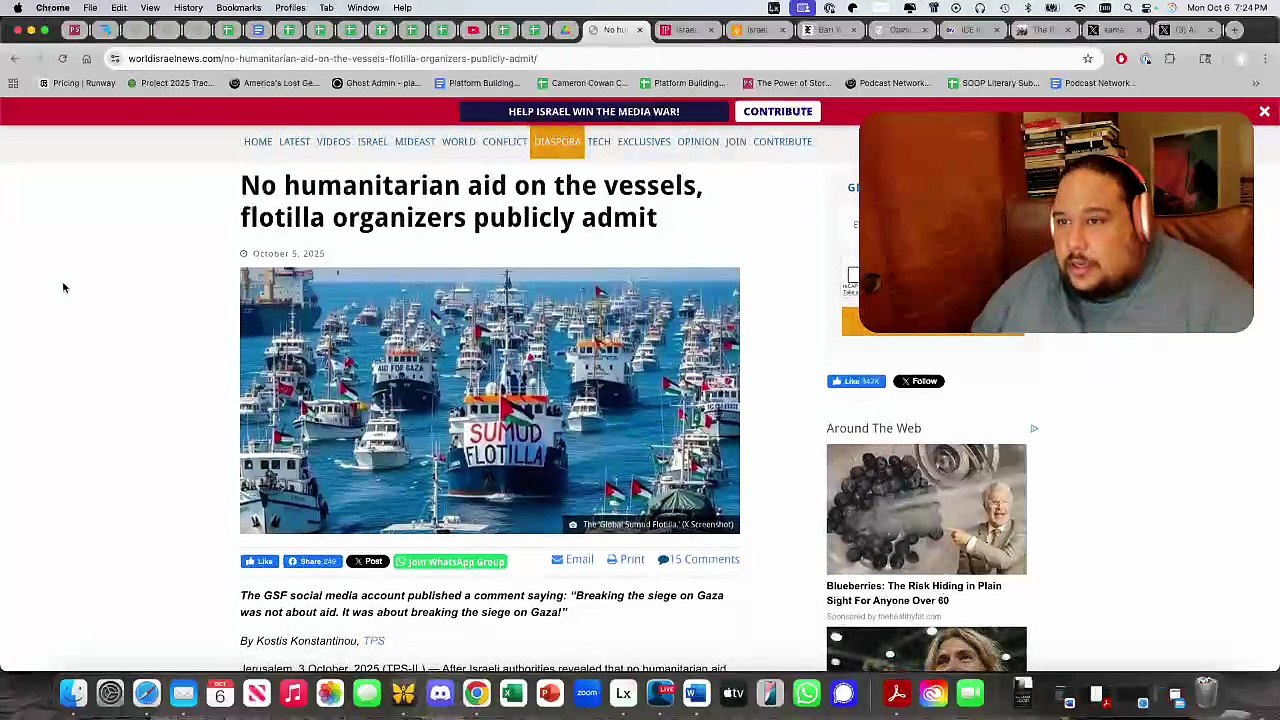The height and width of the screenshot is (720, 1280).
Task: Click the X Follow button in sidebar
Action: (918, 381)
